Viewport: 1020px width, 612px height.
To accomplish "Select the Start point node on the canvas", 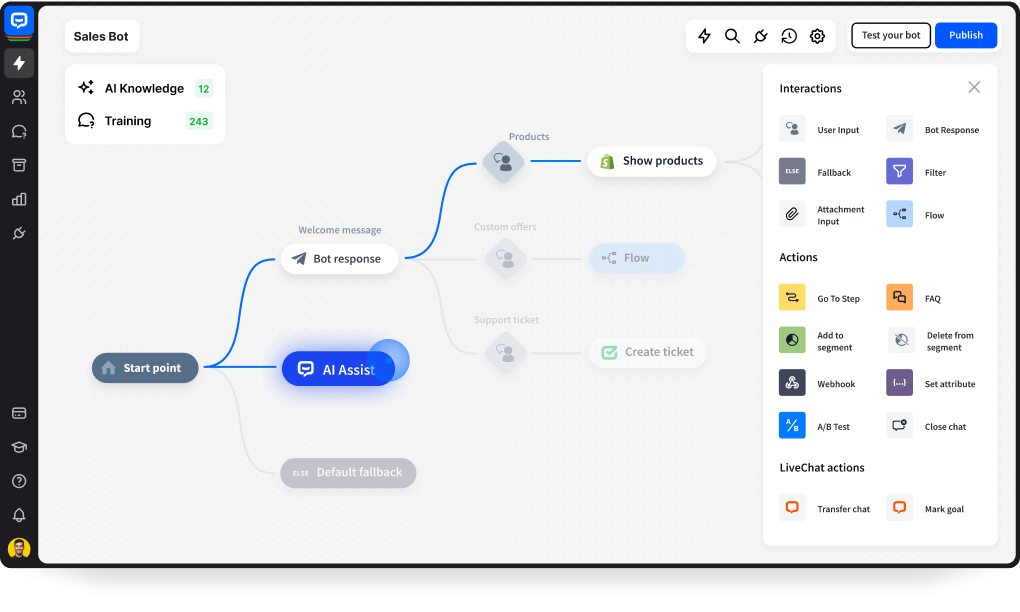I will tap(144, 368).
